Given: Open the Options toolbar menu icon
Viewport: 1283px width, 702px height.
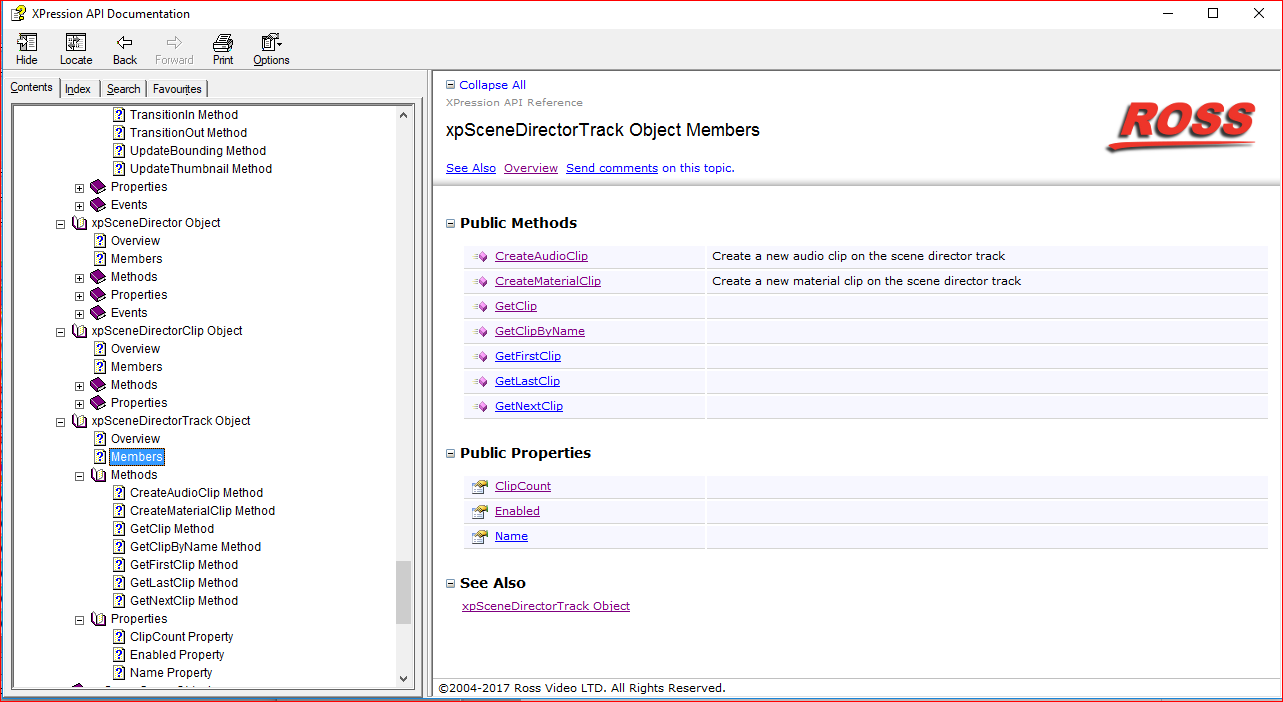Looking at the screenshot, I should point(271,43).
